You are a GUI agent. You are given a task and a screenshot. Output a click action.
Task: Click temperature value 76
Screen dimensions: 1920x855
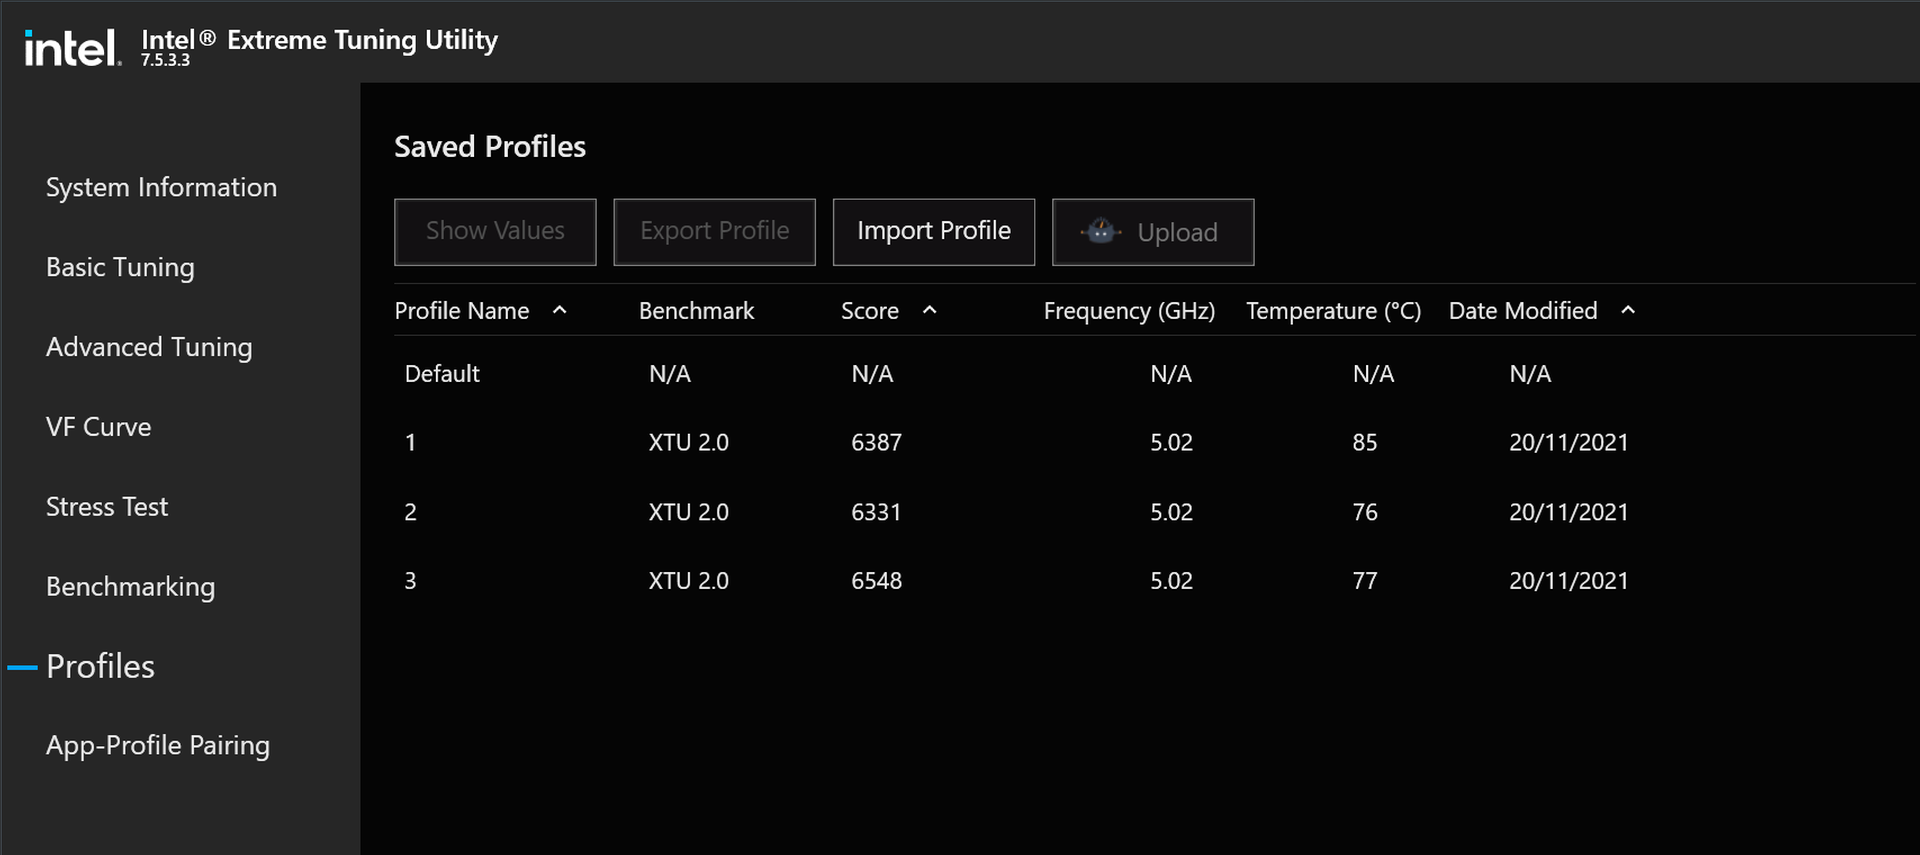1365,512
